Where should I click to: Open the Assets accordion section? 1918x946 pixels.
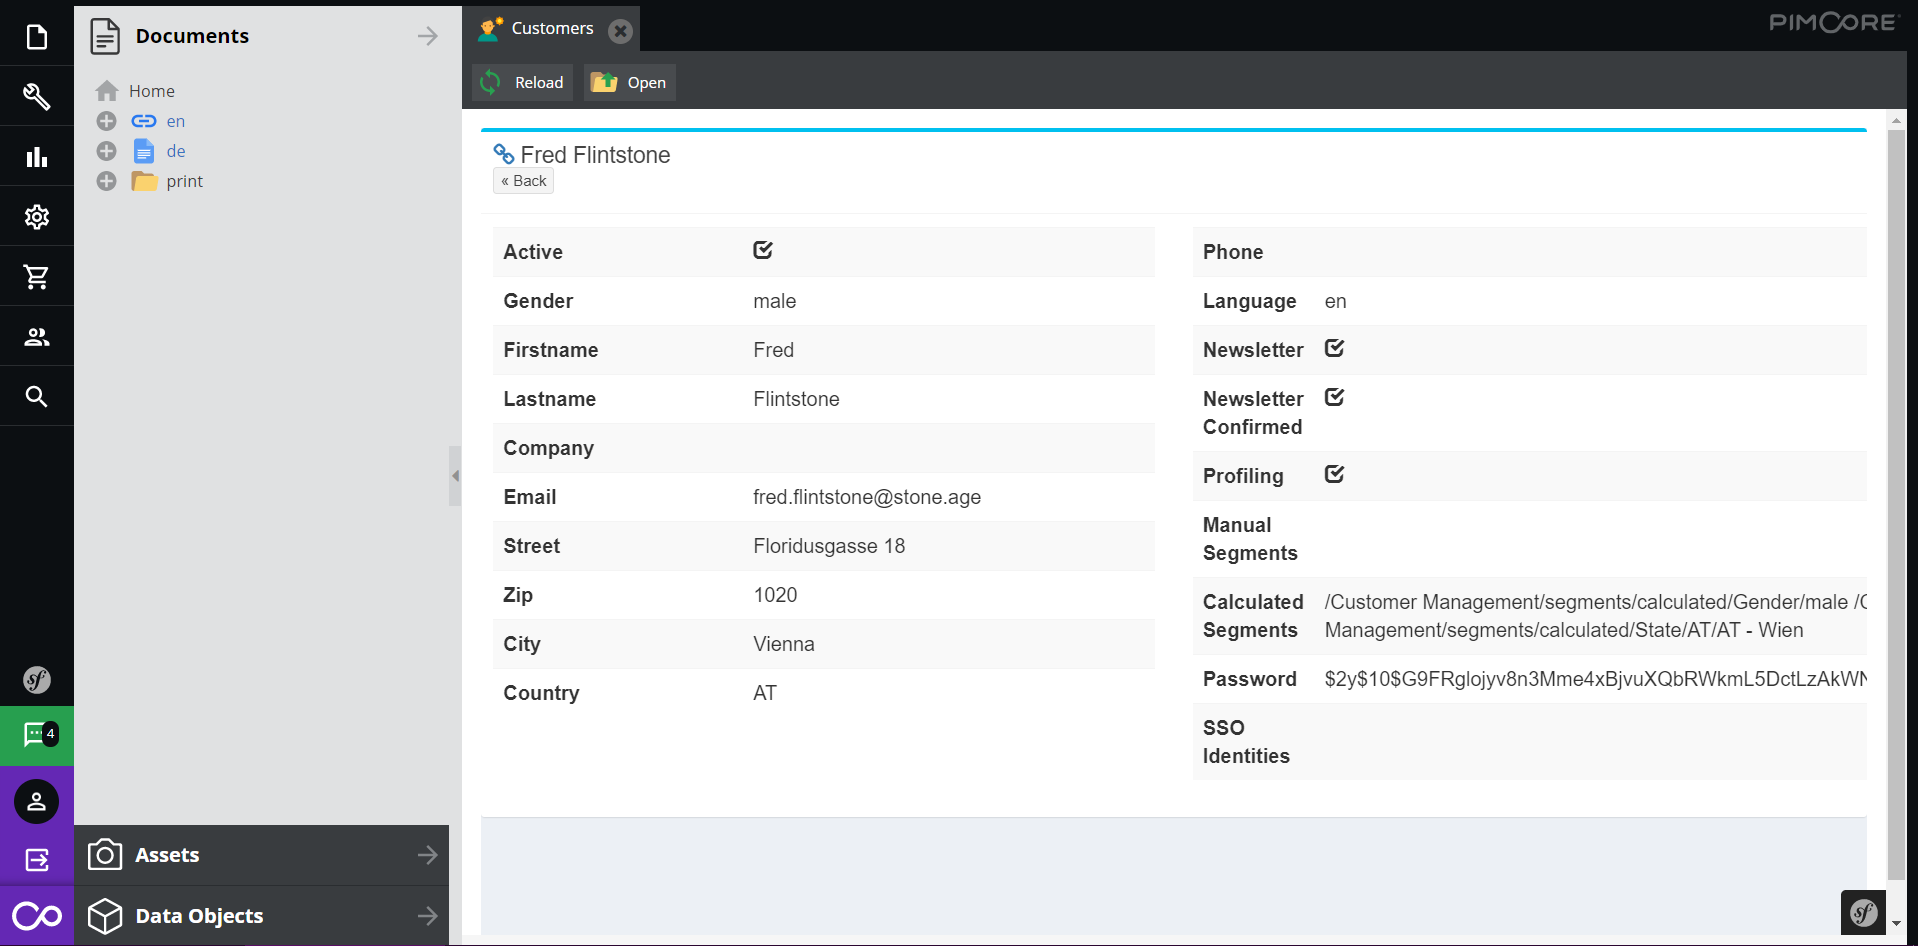(x=261, y=855)
